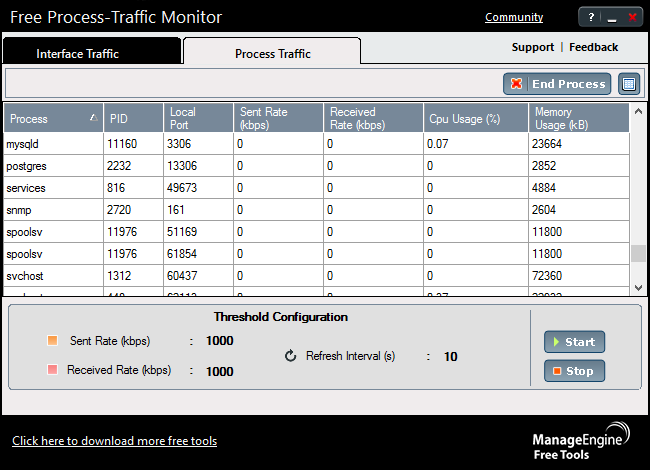The height and width of the screenshot is (470, 650).
Task: Sort by the PID column header
Action: pos(133,118)
